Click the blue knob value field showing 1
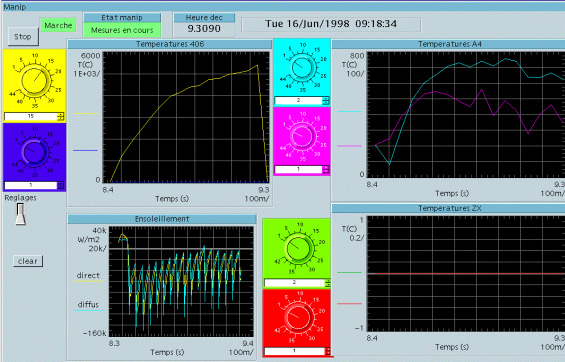 (x=31, y=186)
